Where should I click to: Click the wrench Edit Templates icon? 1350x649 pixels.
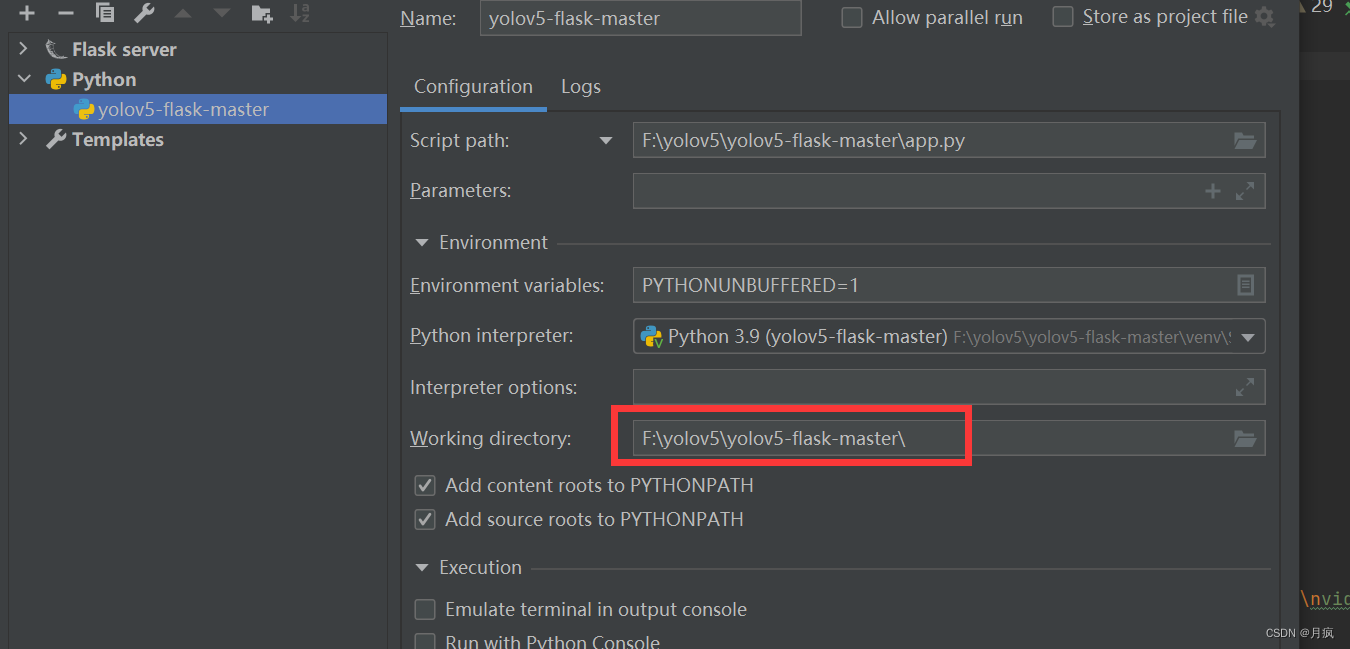[x=144, y=13]
